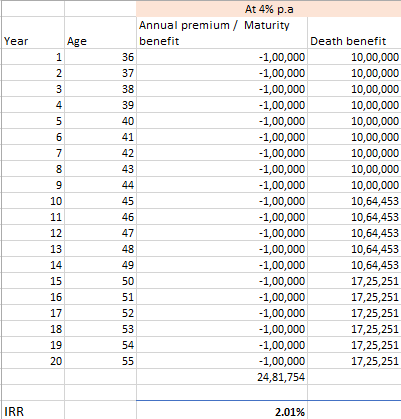
Task: Click the 'Death benefit' header cell
Action: (354, 33)
